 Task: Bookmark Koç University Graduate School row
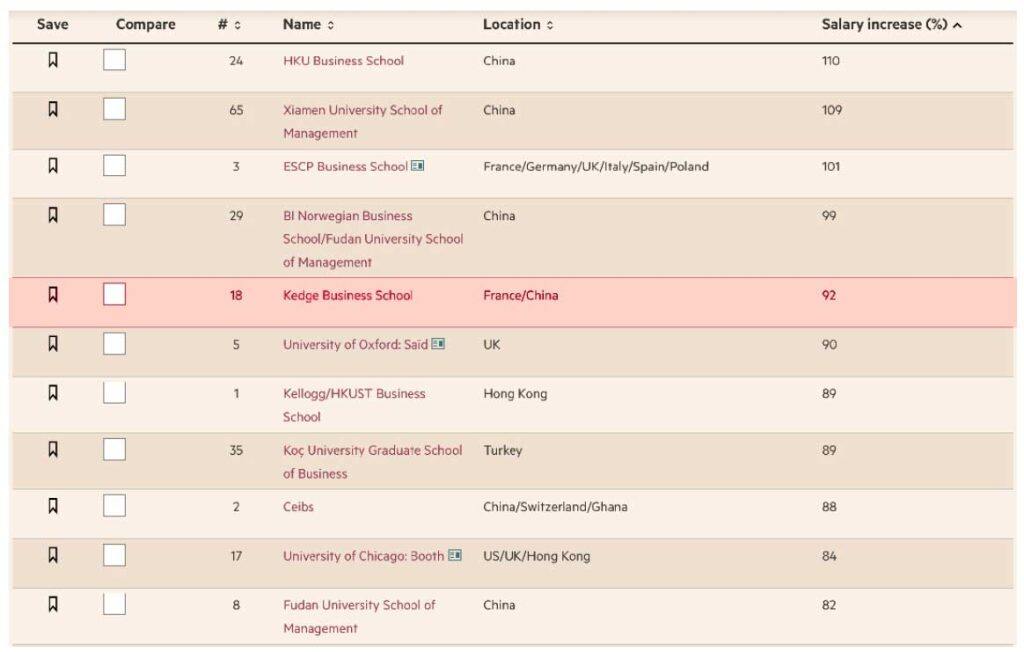(x=53, y=449)
